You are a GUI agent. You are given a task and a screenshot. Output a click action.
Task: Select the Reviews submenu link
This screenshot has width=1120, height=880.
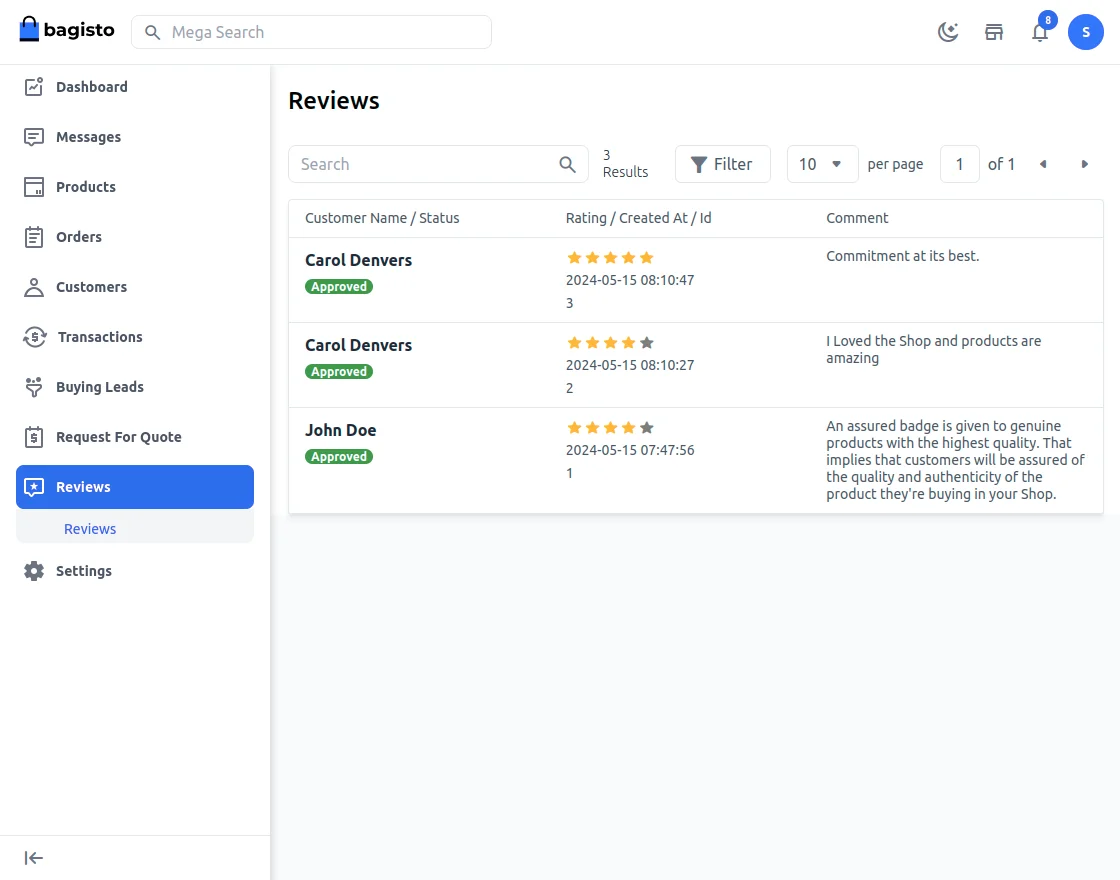[x=90, y=529]
